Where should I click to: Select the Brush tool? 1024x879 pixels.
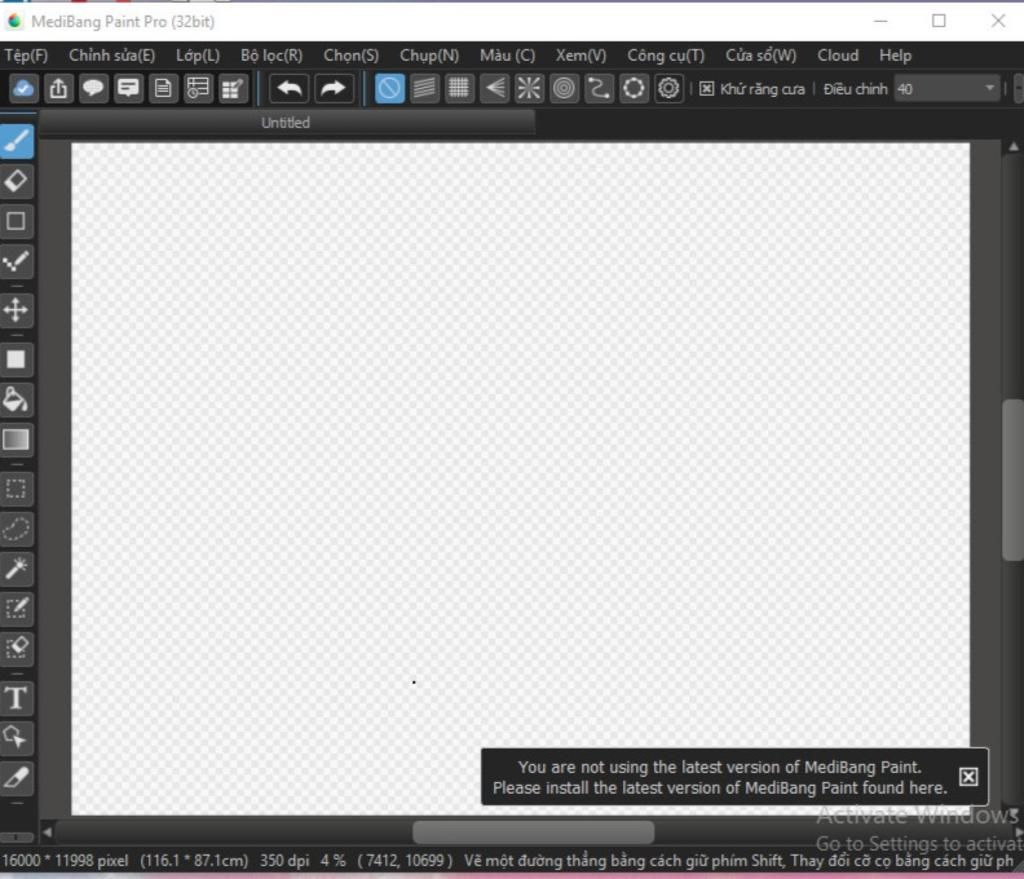pos(16,141)
